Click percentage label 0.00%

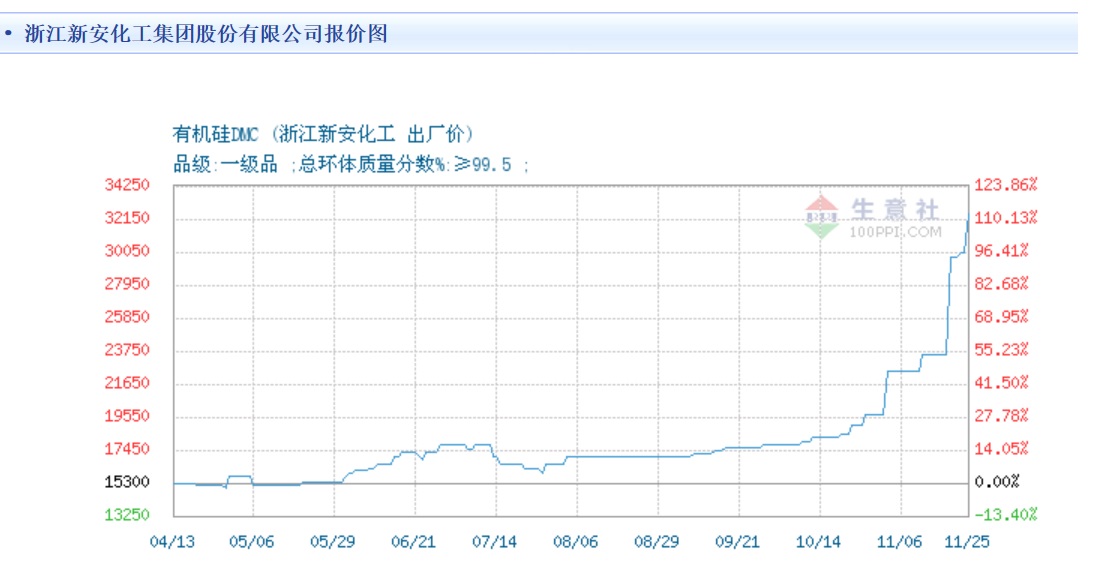[x=997, y=482]
